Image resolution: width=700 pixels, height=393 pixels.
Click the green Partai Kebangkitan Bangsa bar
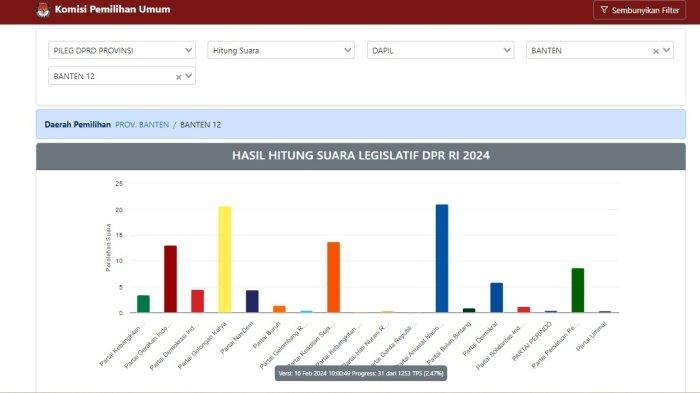click(143, 304)
